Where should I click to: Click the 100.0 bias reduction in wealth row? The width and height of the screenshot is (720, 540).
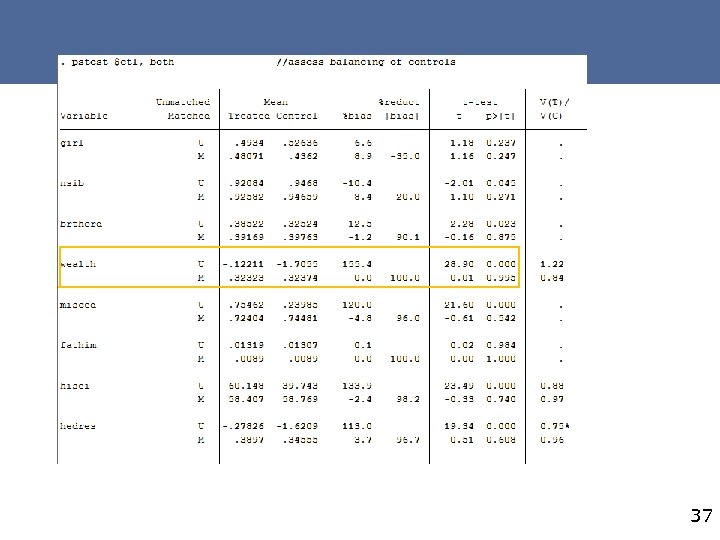click(x=406, y=277)
